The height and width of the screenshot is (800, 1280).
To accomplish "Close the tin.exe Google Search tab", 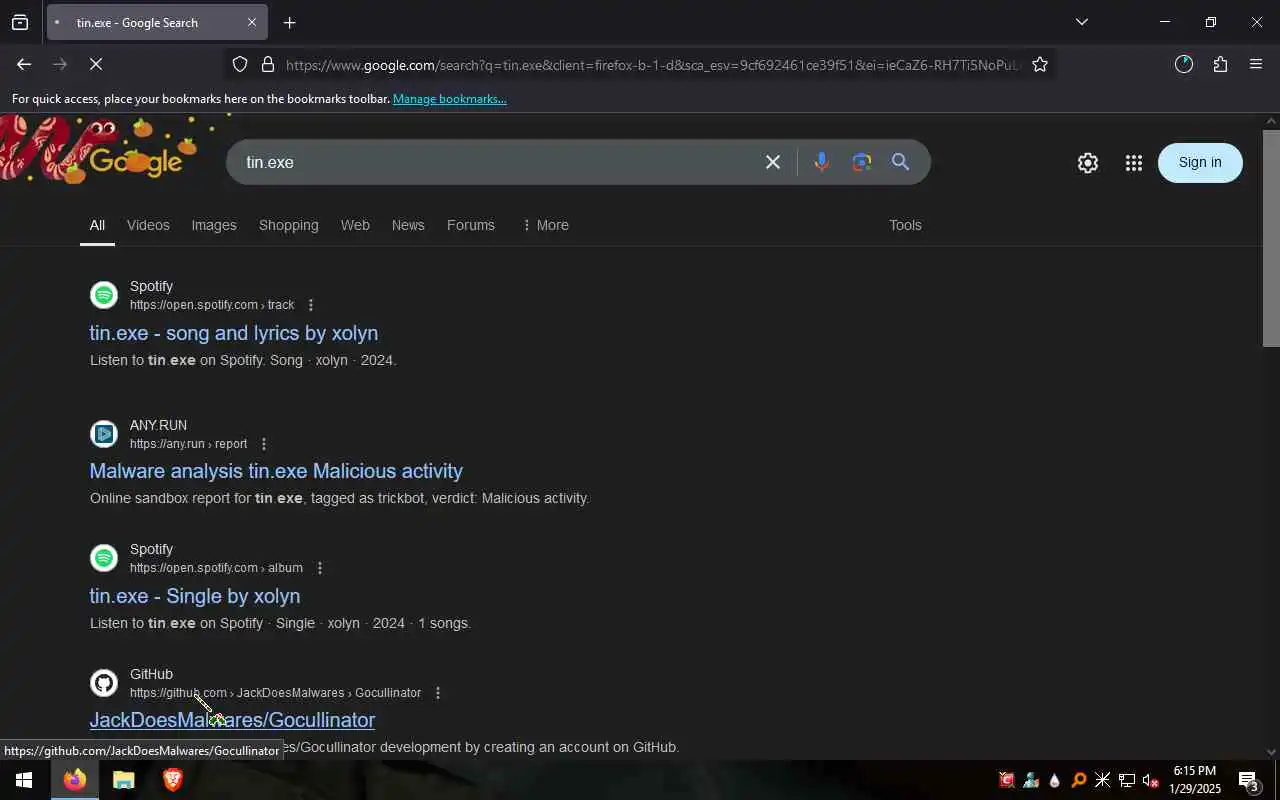I will [251, 22].
